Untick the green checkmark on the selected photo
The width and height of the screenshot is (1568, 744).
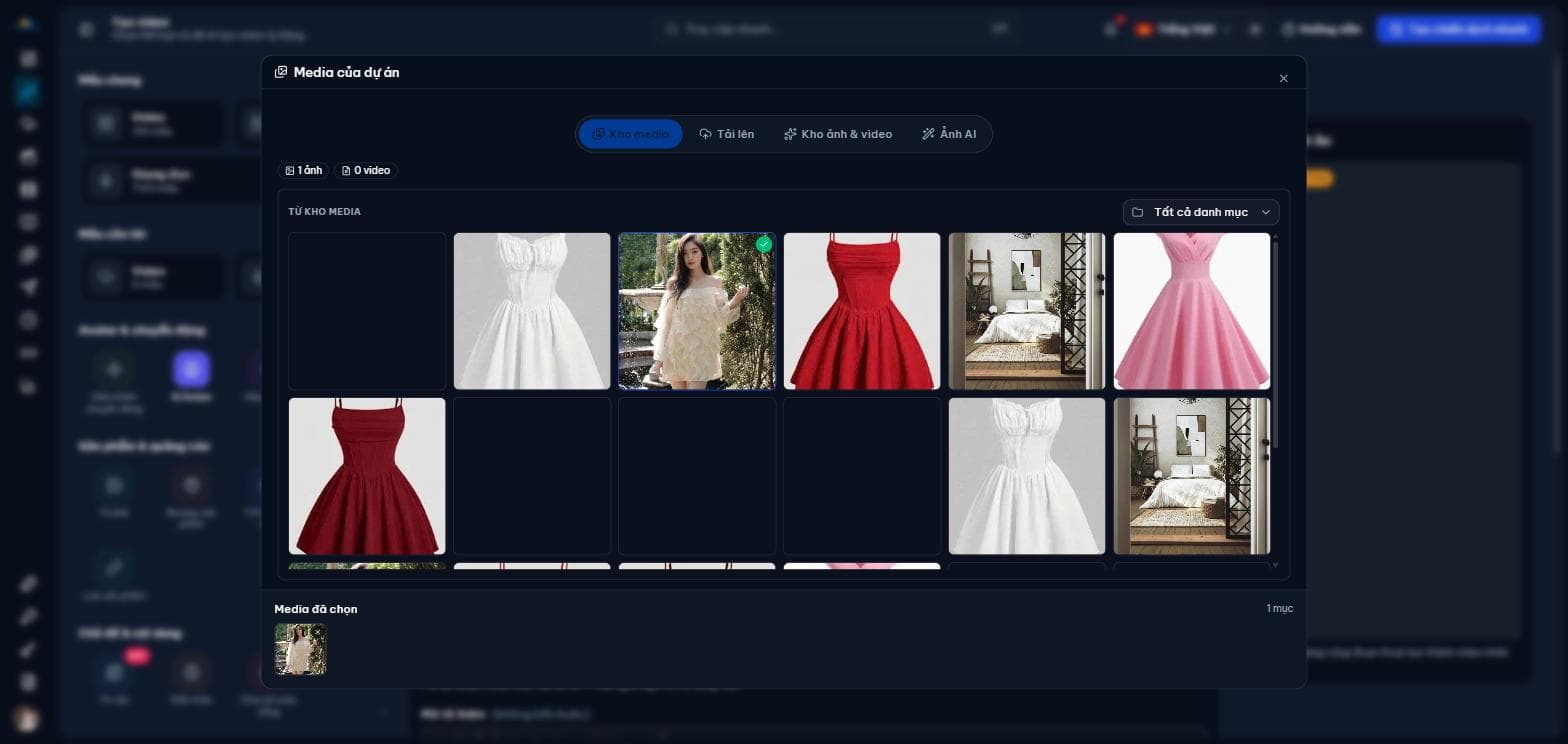pos(764,244)
